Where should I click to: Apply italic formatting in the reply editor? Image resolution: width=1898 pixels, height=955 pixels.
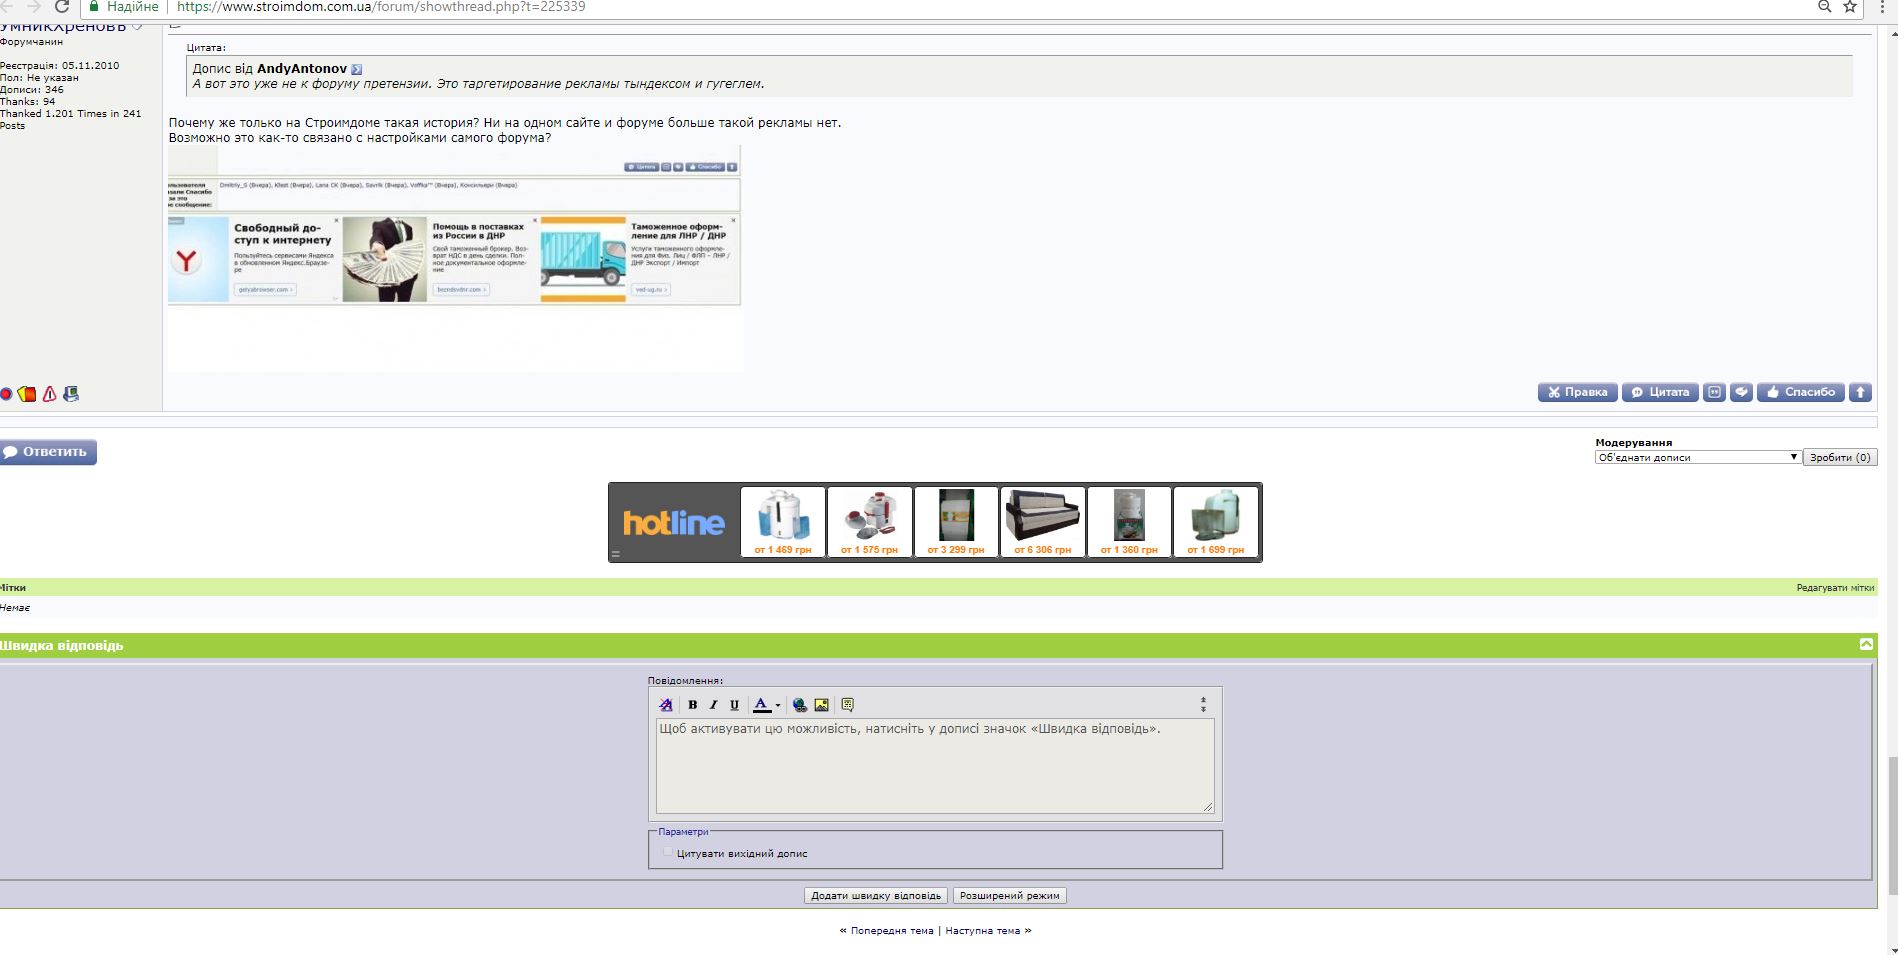[x=712, y=705]
